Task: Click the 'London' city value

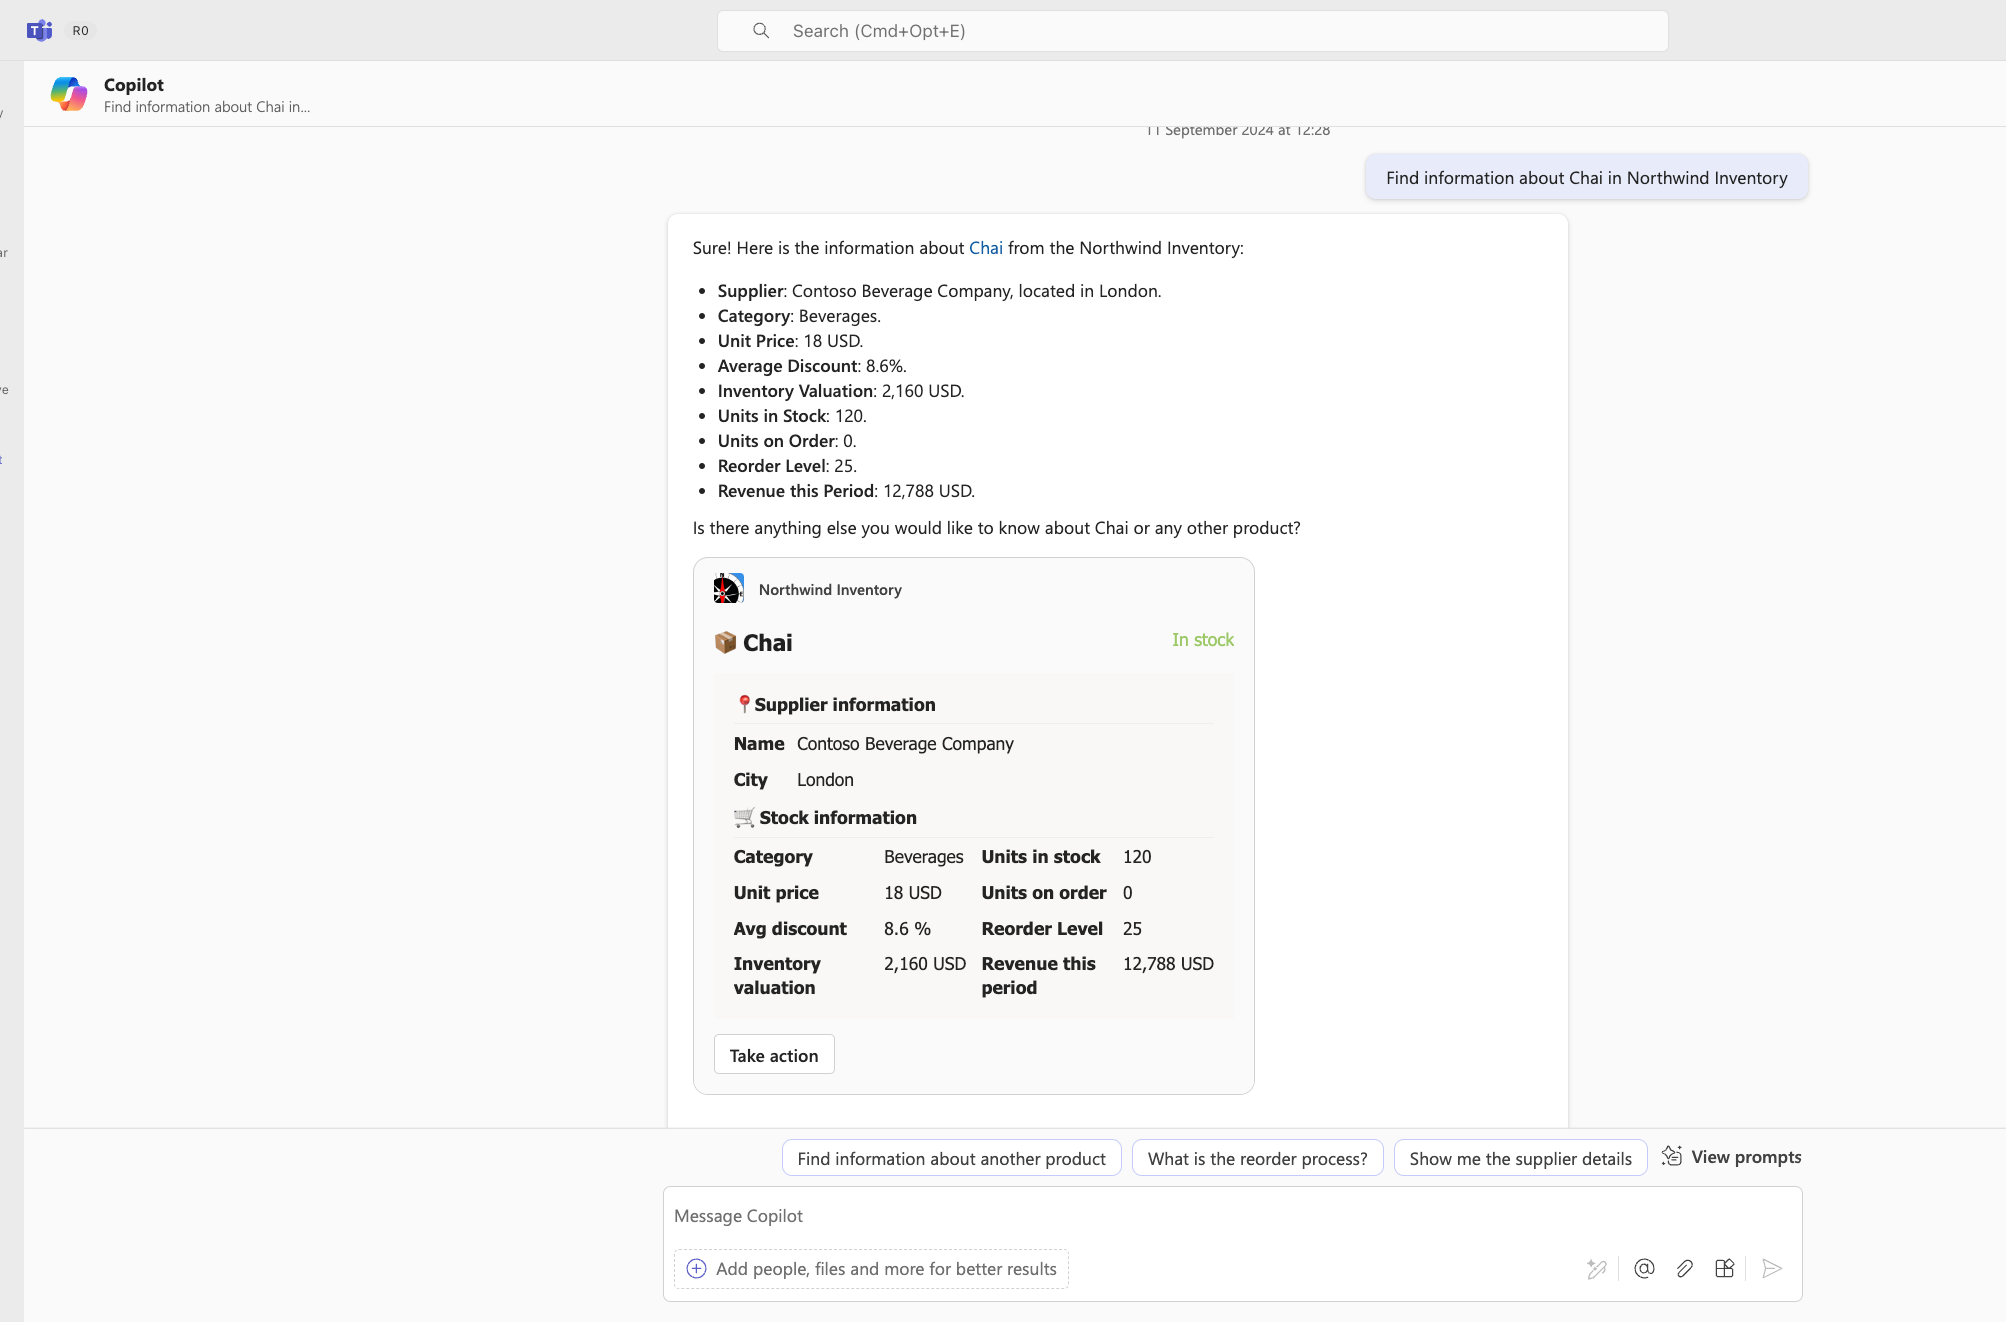Action: [825, 780]
